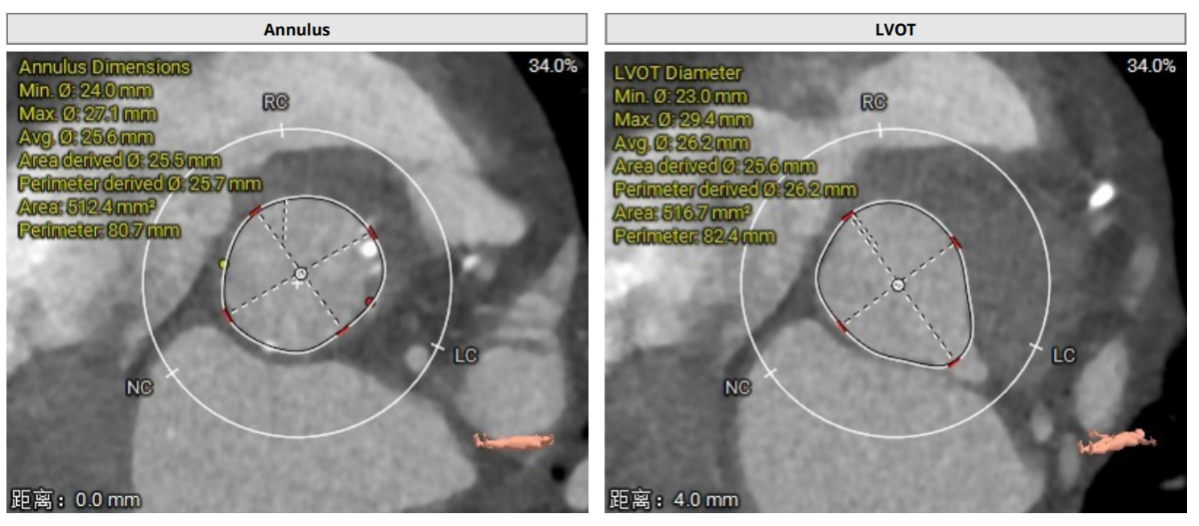Click the Annulus Dimensions heading
The image size is (1199, 526).
[x=104, y=67]
